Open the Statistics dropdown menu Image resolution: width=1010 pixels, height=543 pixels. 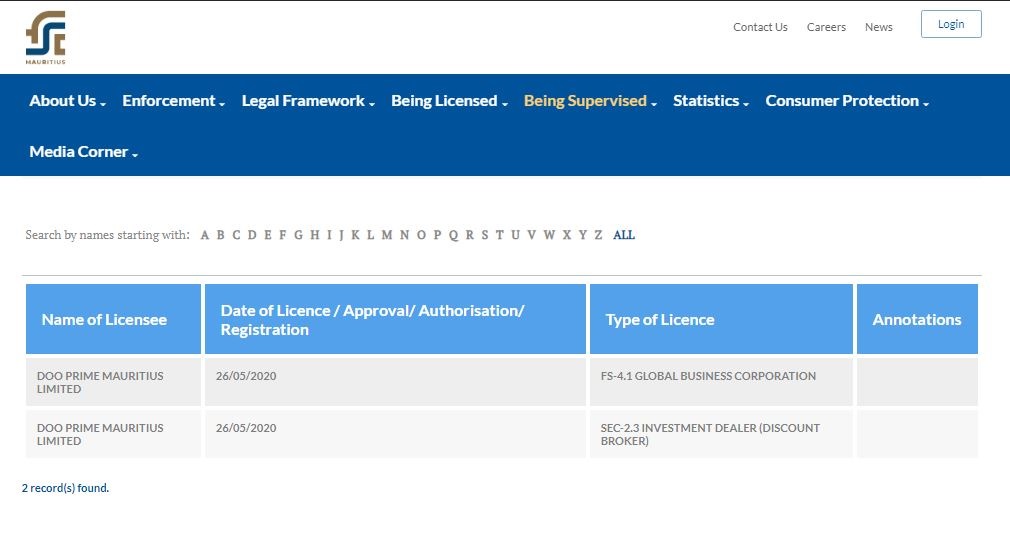tap(710, 100)
